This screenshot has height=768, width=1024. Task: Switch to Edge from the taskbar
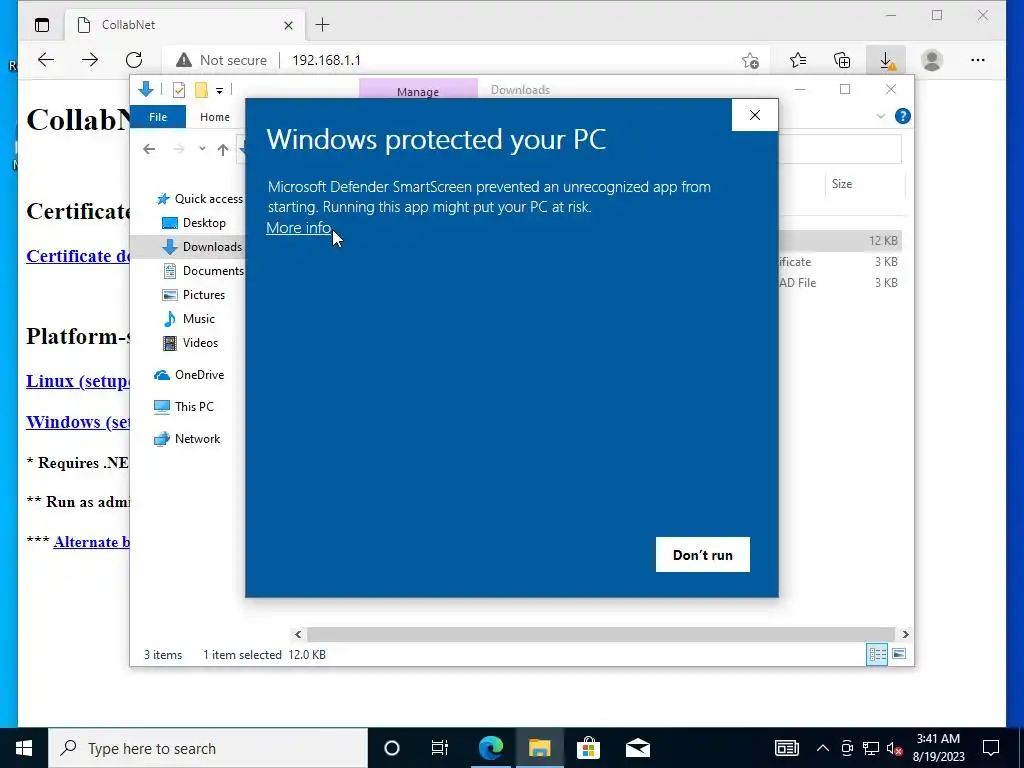490,748
